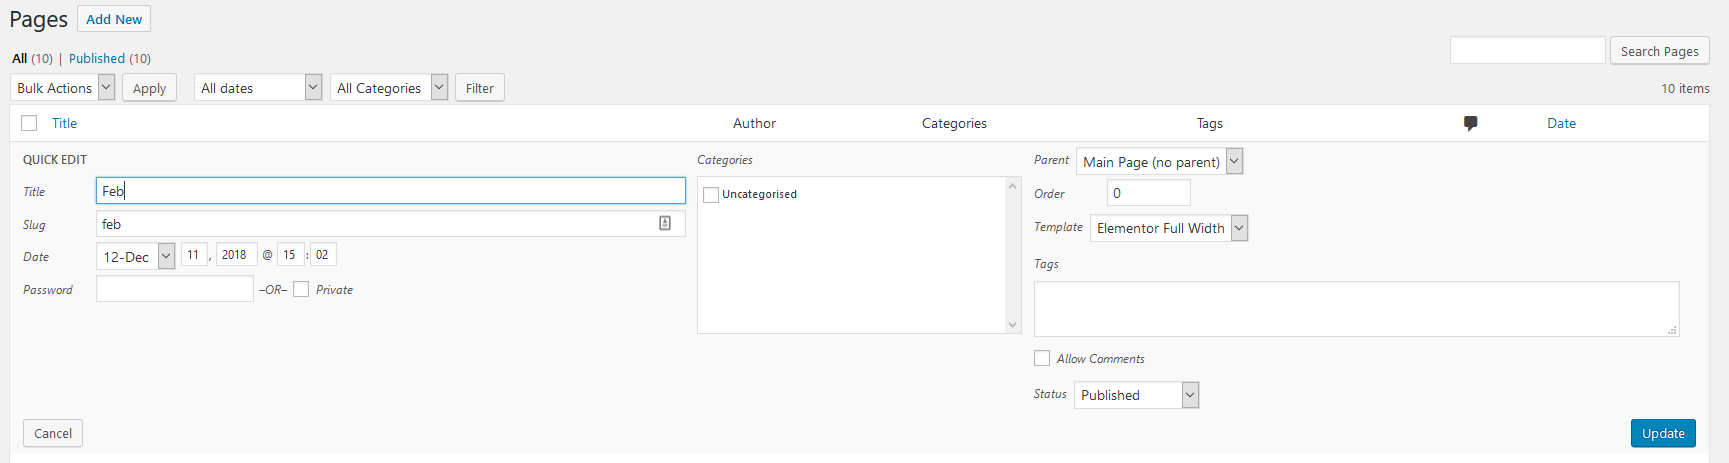Open the All Categories filter dropdown
Image resolution: width=1729 pixels, height=463 pixels.
tap(389, 88)
